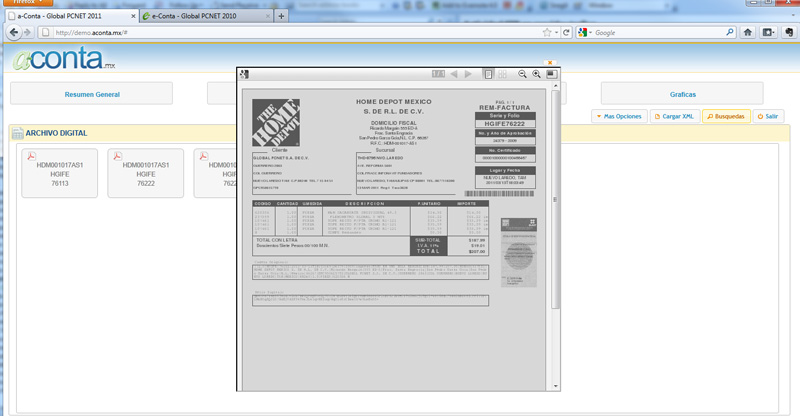
Task: Bookmark this page with star icon
Action: tap(547, 33)
